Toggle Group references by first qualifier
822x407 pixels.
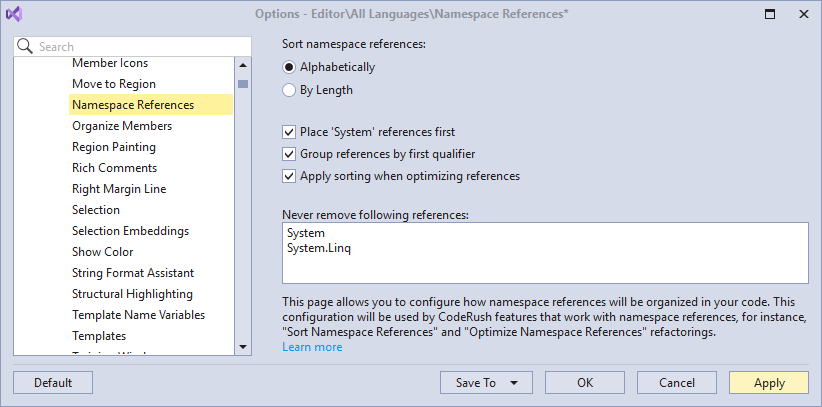(290, 154)
